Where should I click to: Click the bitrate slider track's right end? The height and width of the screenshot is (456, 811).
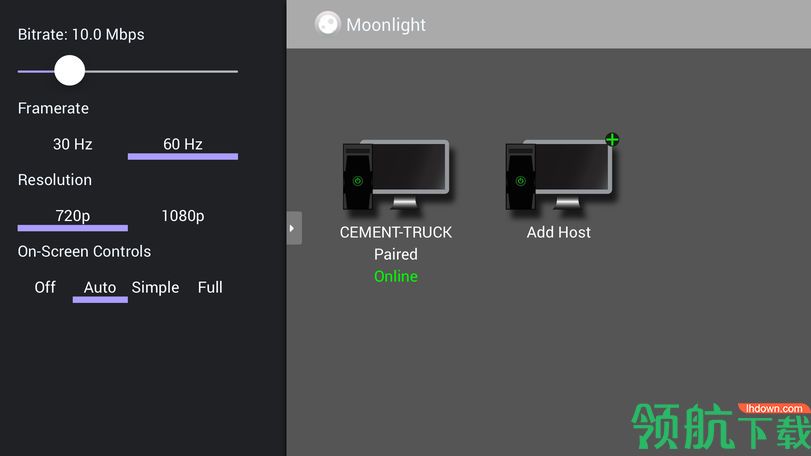click(235, 71)
